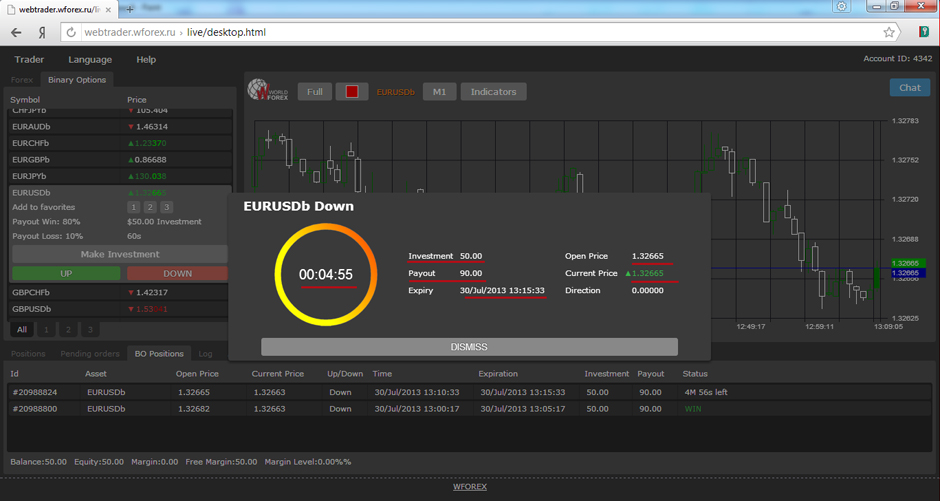Click the red chart color square button
The image size is (940, 501).
352,92
